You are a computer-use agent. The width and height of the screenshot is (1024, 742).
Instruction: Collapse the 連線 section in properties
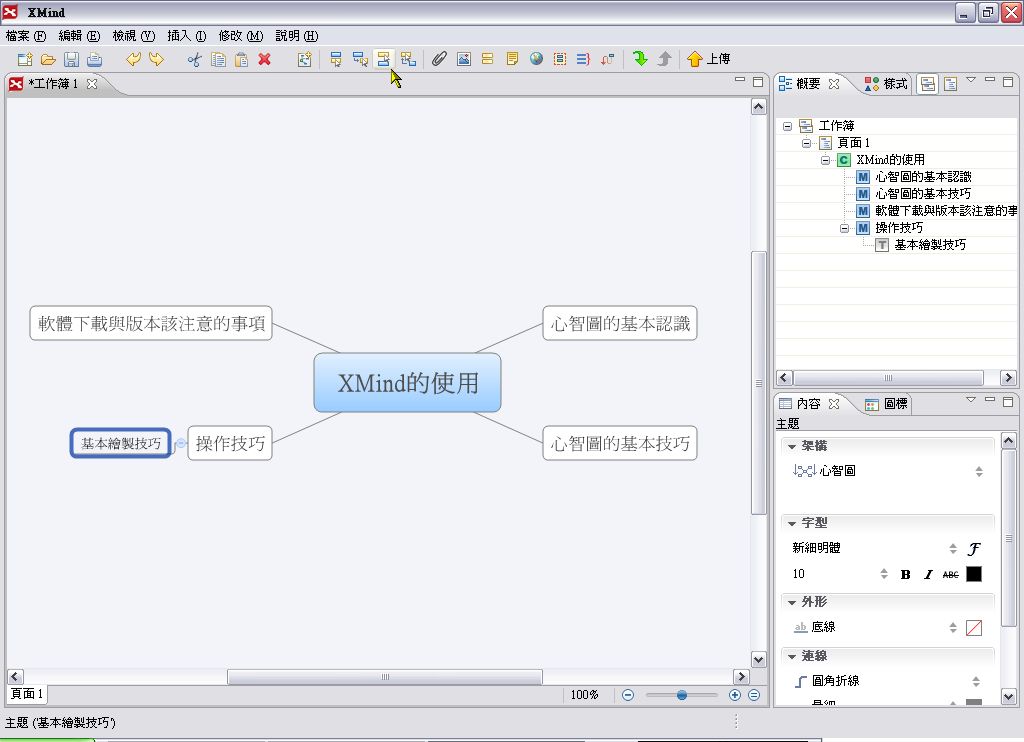tap(792, 656)
